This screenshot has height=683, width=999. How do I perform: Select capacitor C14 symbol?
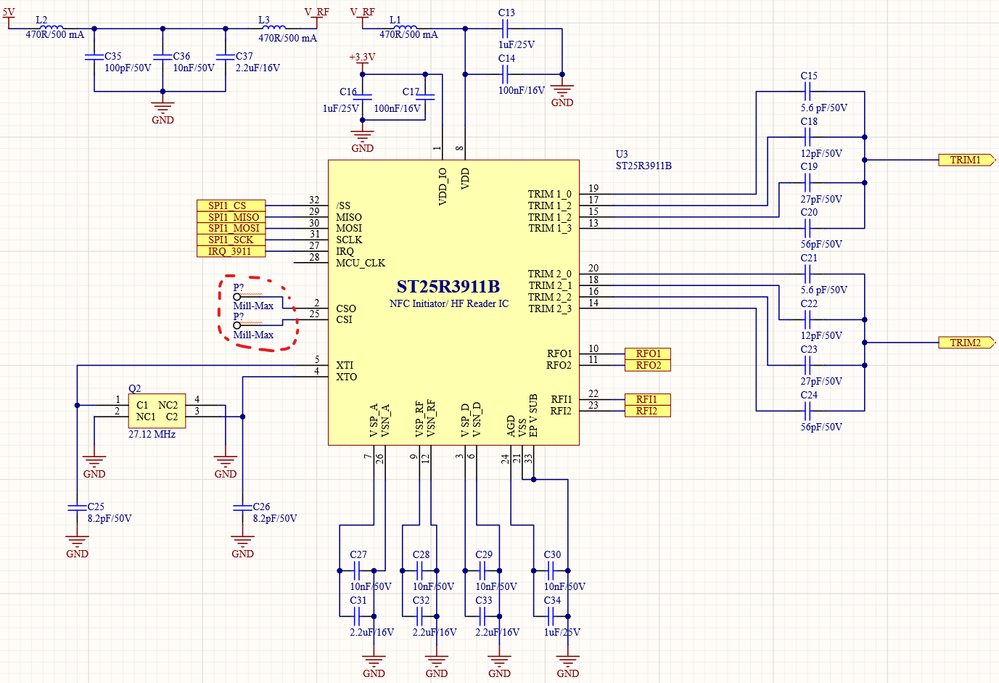(x=506, y=74)
